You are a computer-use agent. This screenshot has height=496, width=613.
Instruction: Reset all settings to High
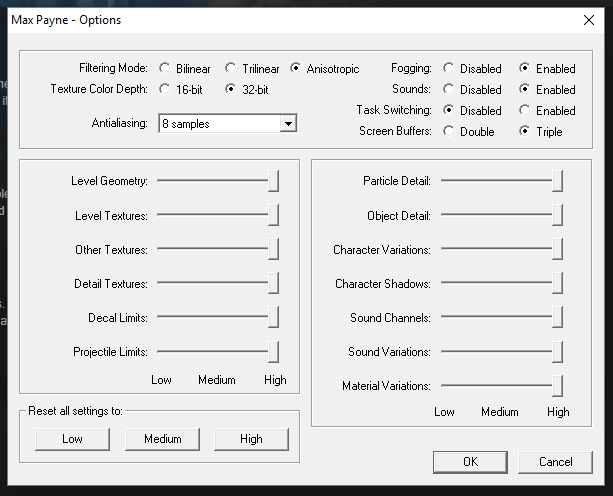click(251, 439)
